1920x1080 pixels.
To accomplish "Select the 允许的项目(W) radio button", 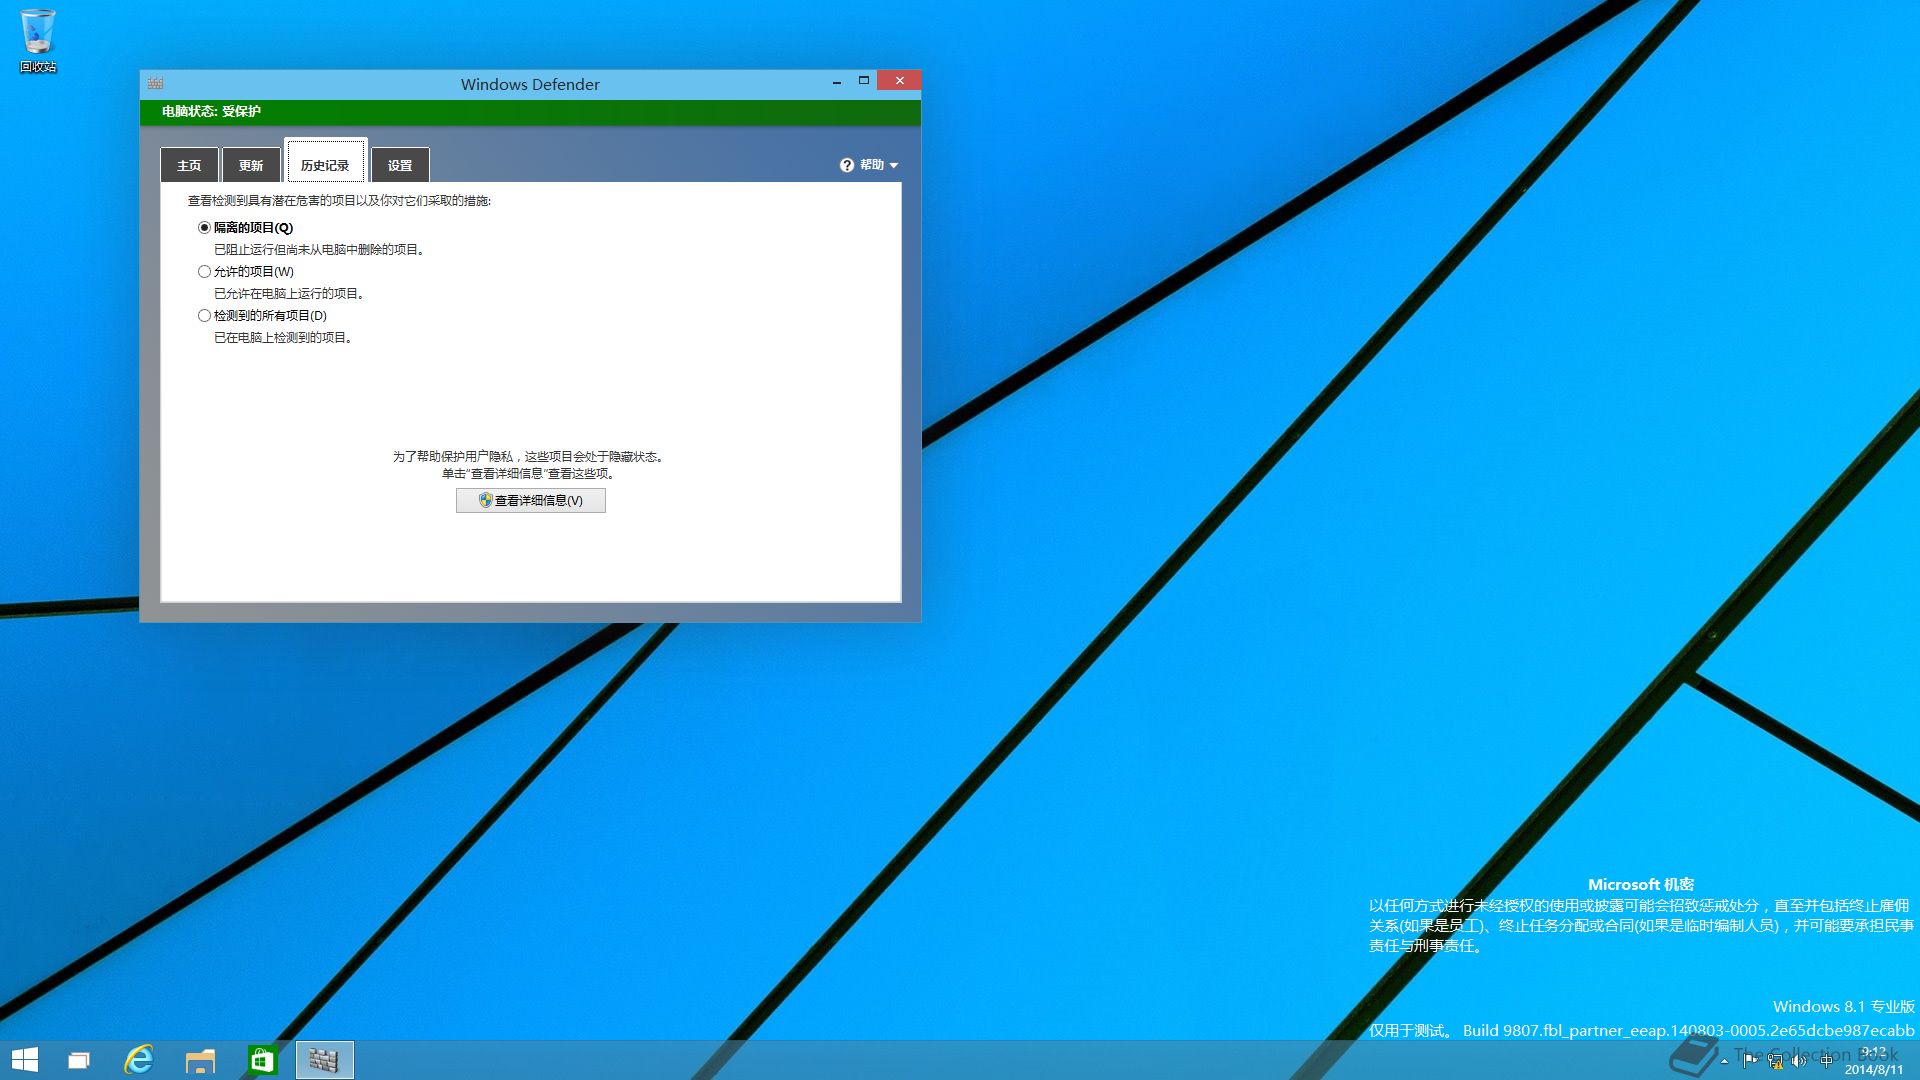I will coord(204,272).
